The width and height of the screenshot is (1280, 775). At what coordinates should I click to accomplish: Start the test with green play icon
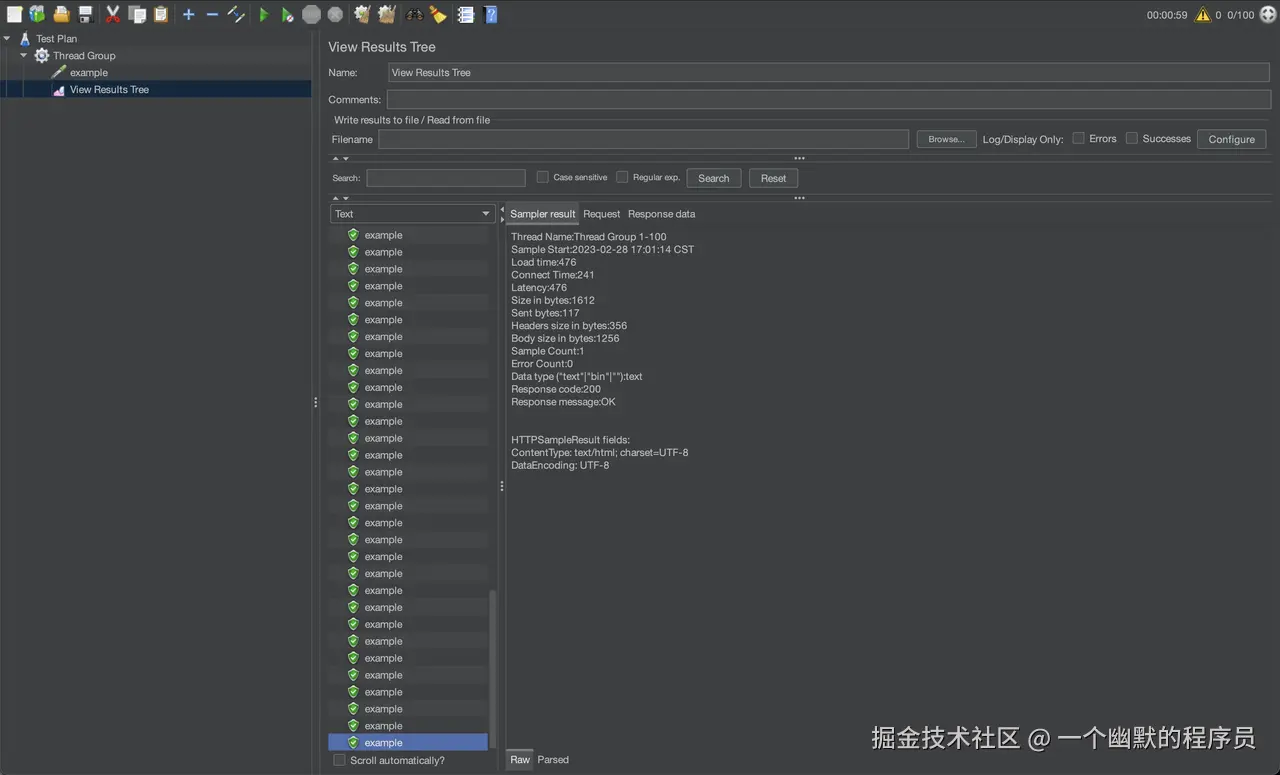pyautogui.click(x=264, y=15)
